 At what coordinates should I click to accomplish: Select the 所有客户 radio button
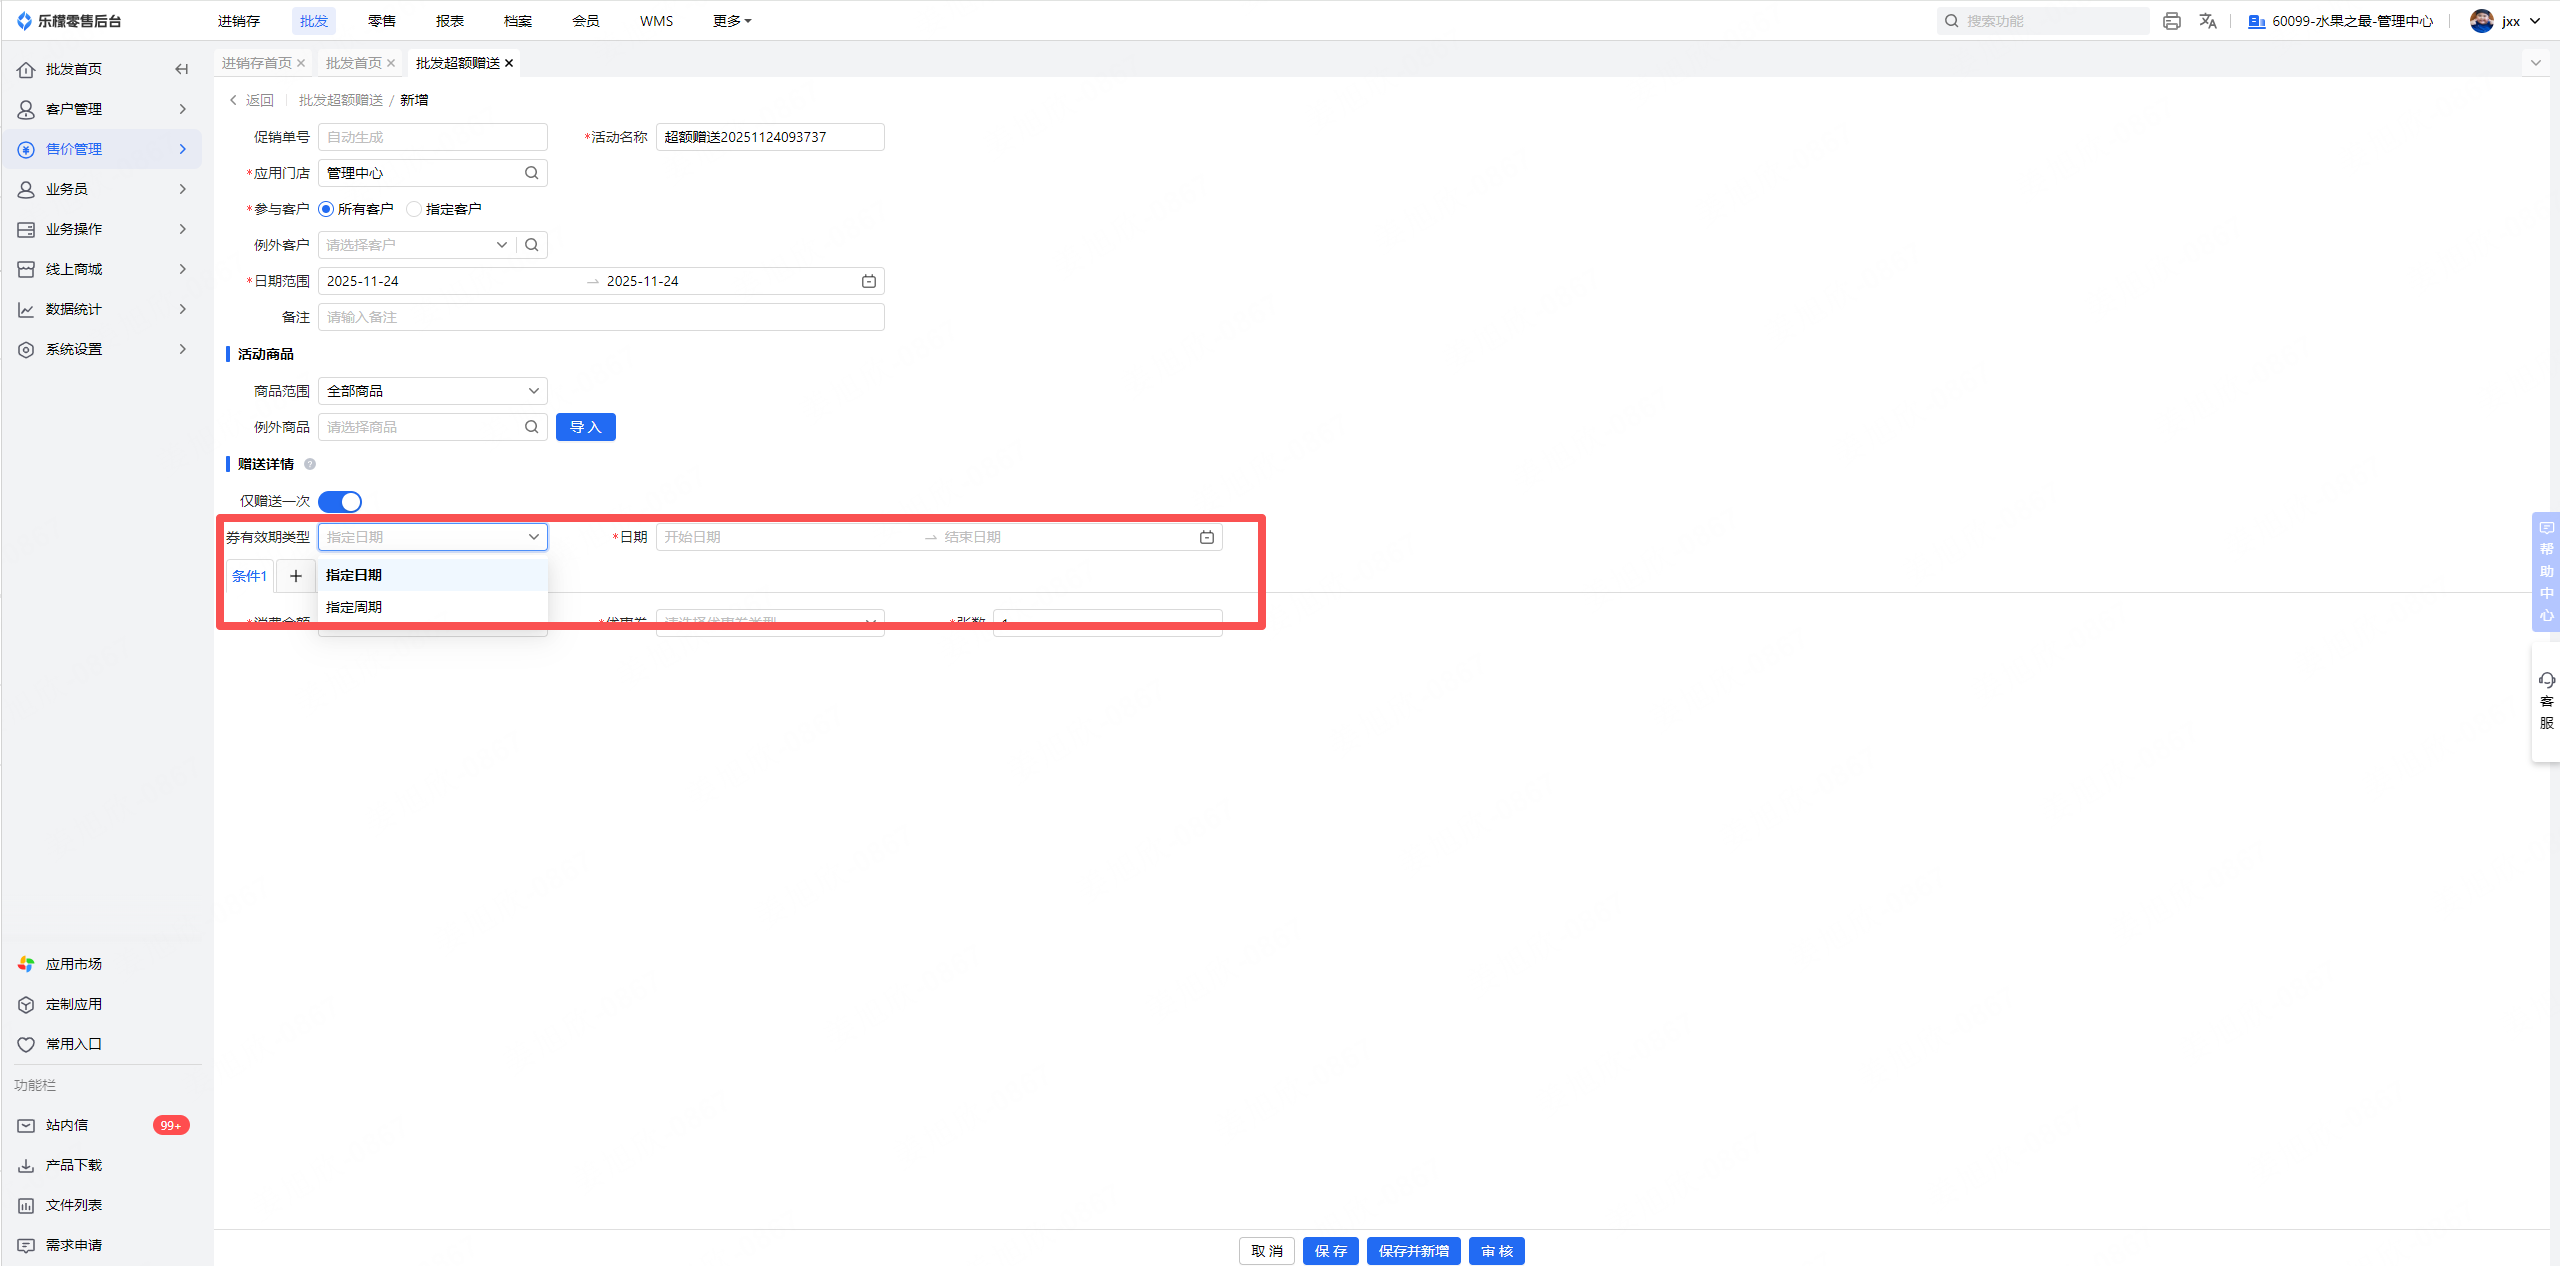[x=326, y=209]
